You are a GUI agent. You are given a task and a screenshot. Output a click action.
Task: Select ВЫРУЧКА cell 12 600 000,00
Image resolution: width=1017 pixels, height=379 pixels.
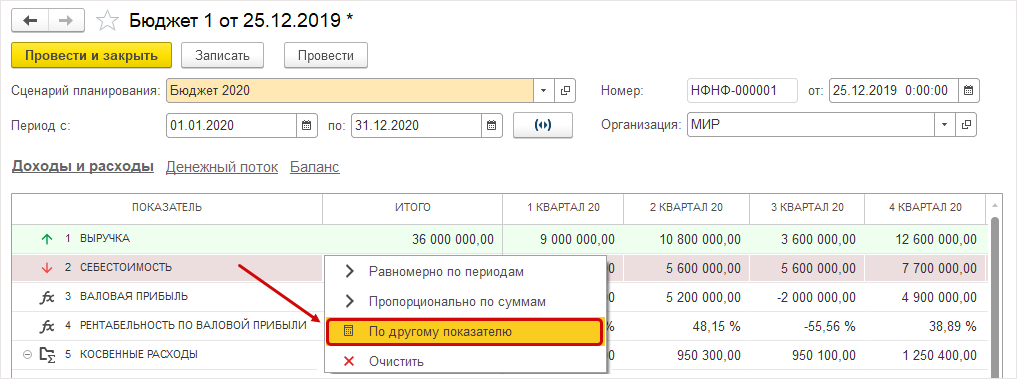tap(925, 239)
